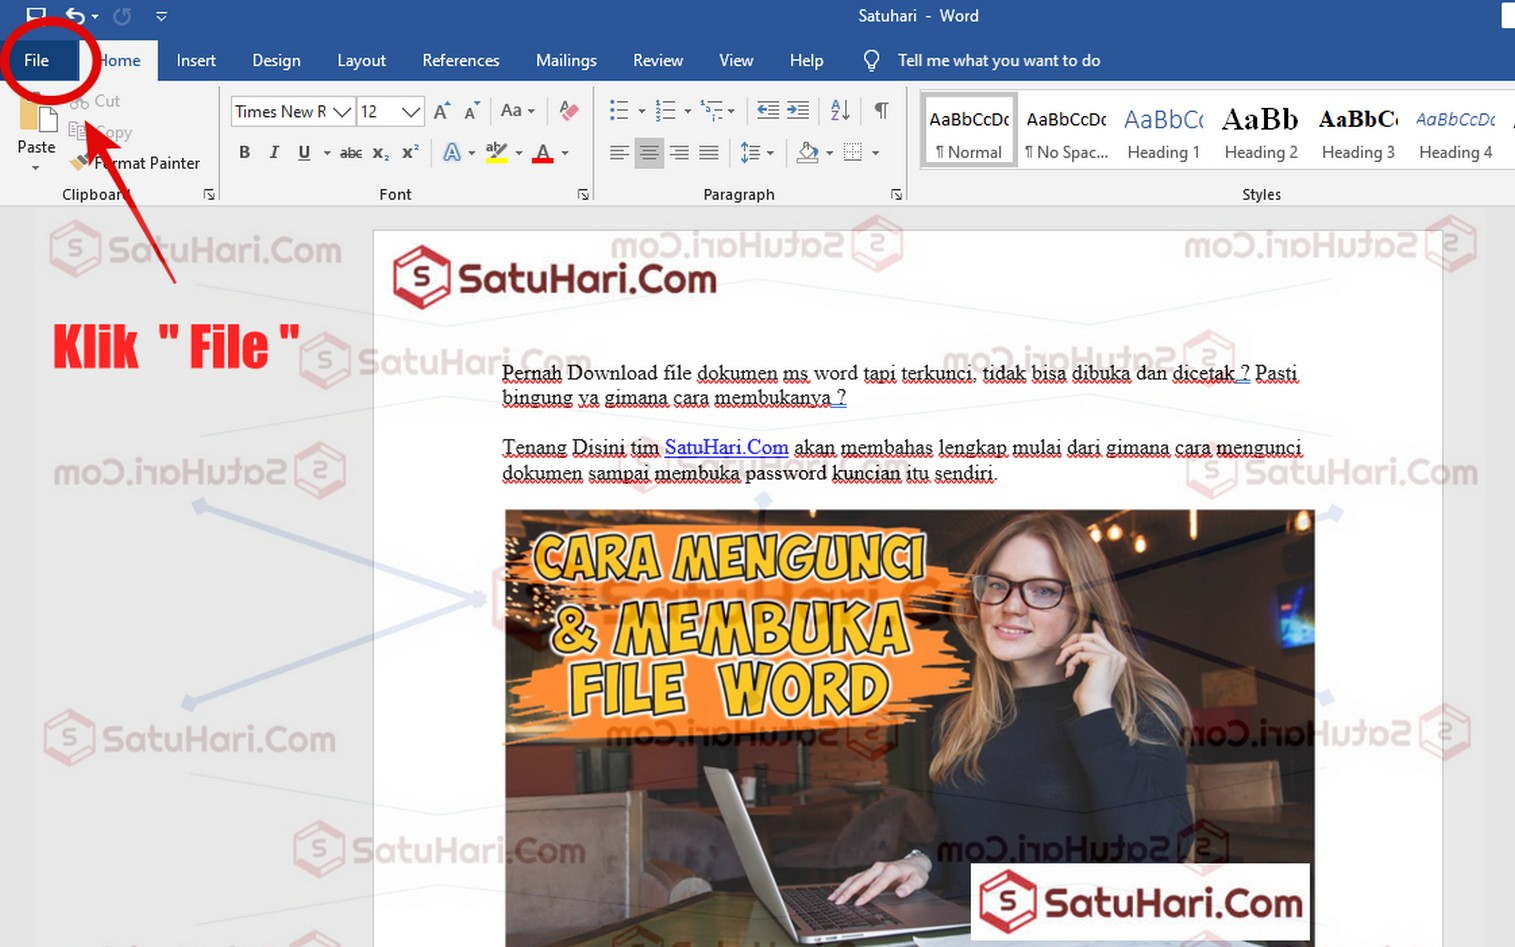Screen dimensions: 1515x947
Task: Click the Increase Indent icon
Action: click(798, 110)
